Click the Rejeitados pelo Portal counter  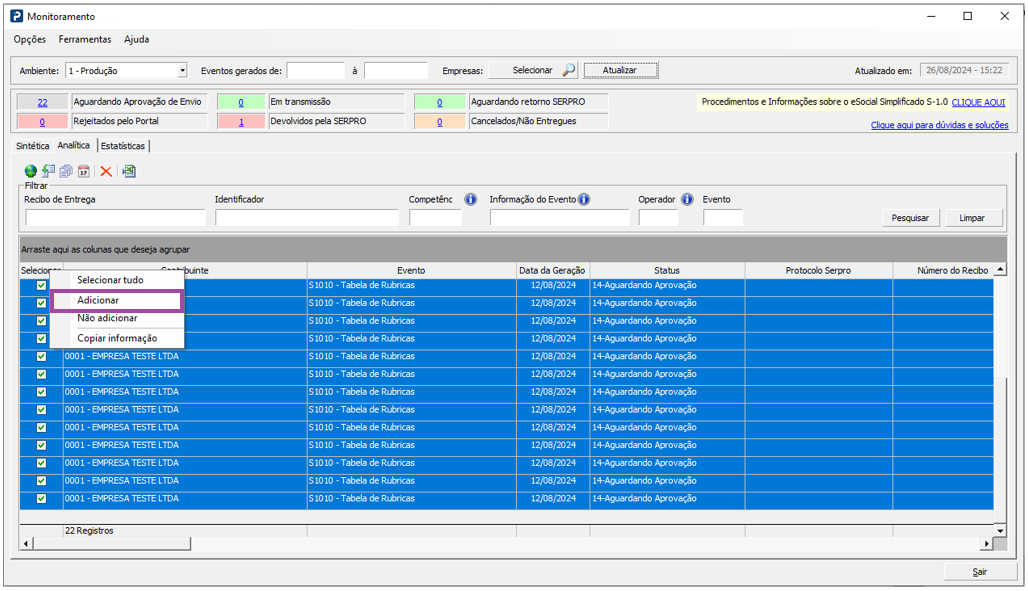pyautogui.click(x=43, y=121)
